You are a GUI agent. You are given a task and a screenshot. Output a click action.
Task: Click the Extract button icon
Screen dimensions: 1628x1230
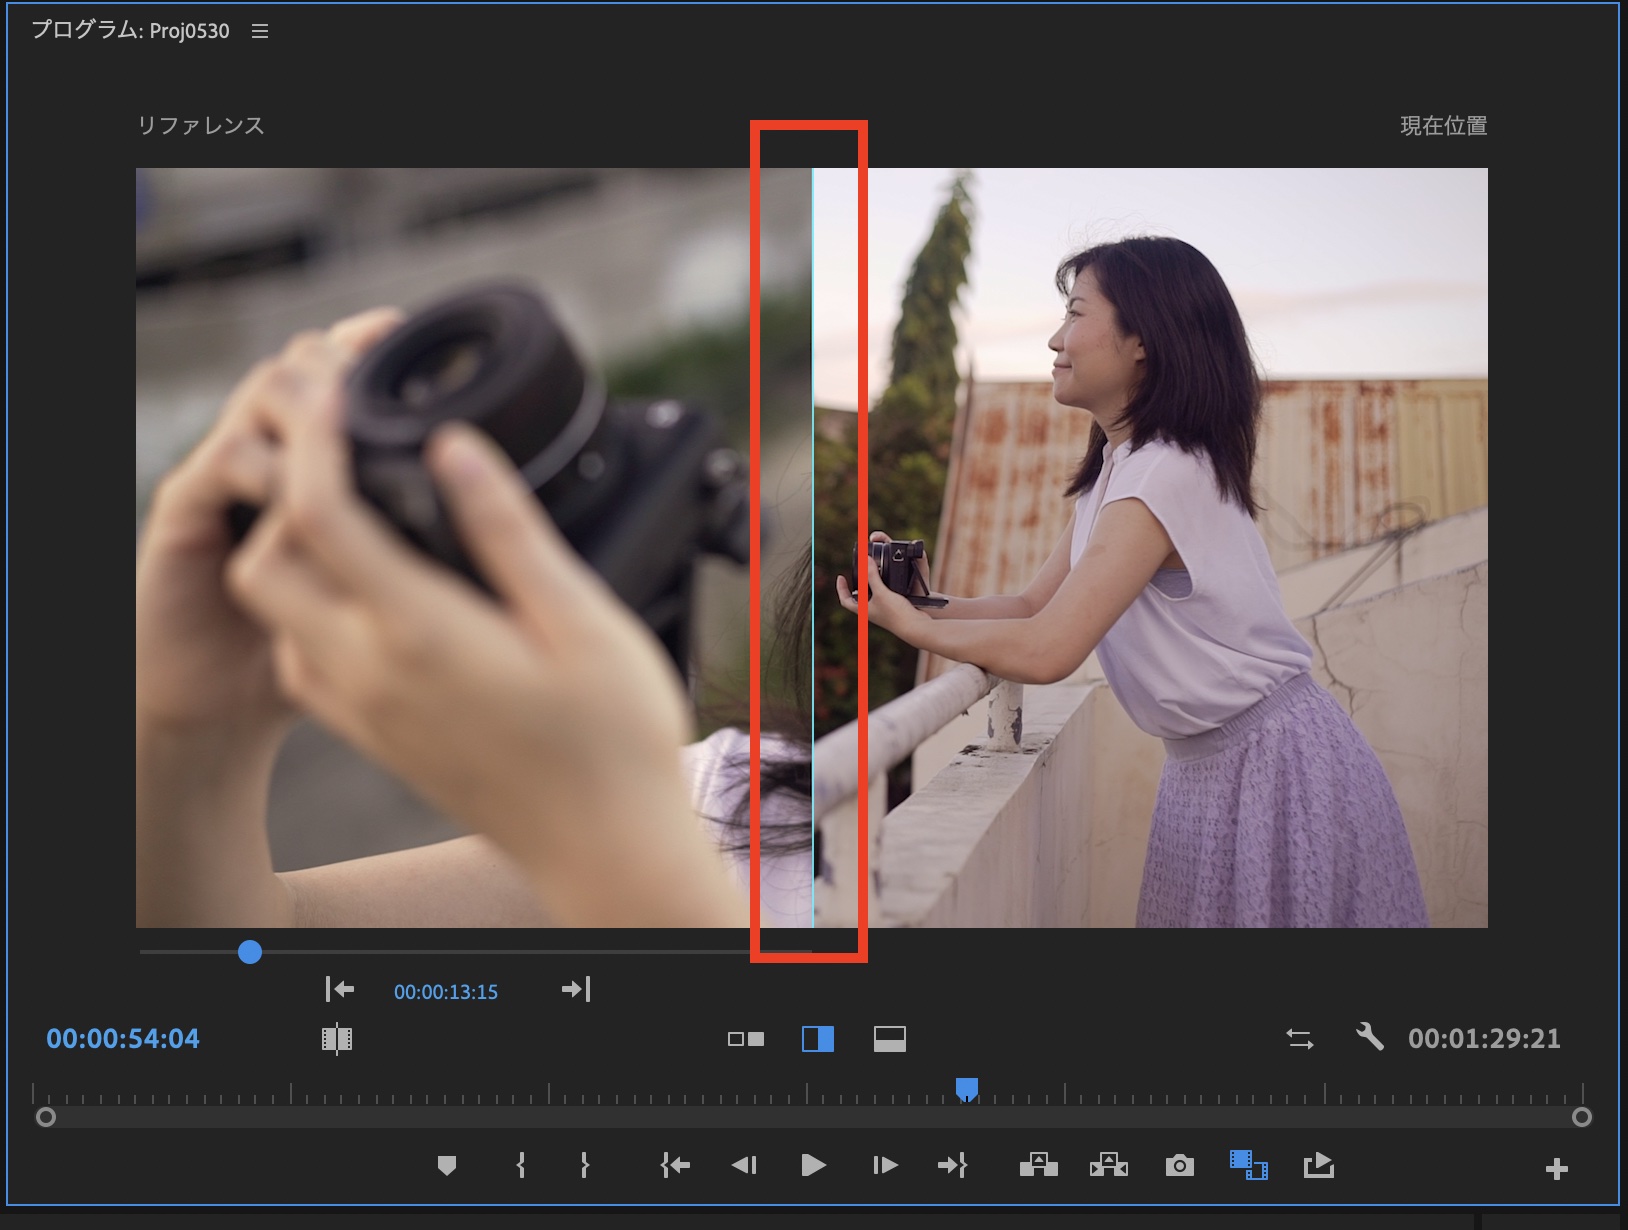coord(1108,1165)
